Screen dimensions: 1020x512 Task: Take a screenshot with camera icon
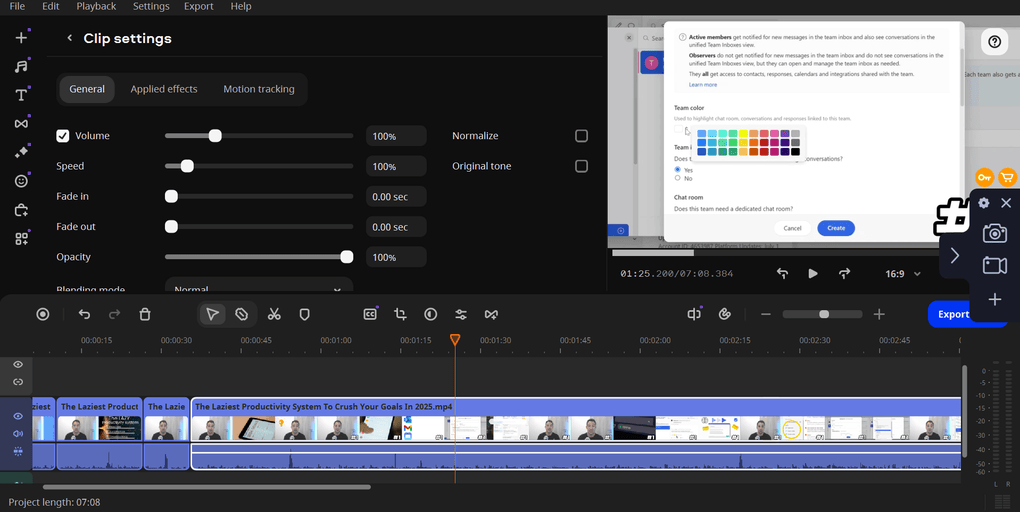click(x=995, y=233)
